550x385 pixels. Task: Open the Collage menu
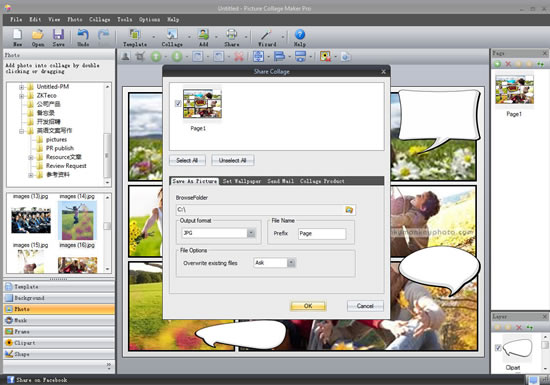click(100, 20)
